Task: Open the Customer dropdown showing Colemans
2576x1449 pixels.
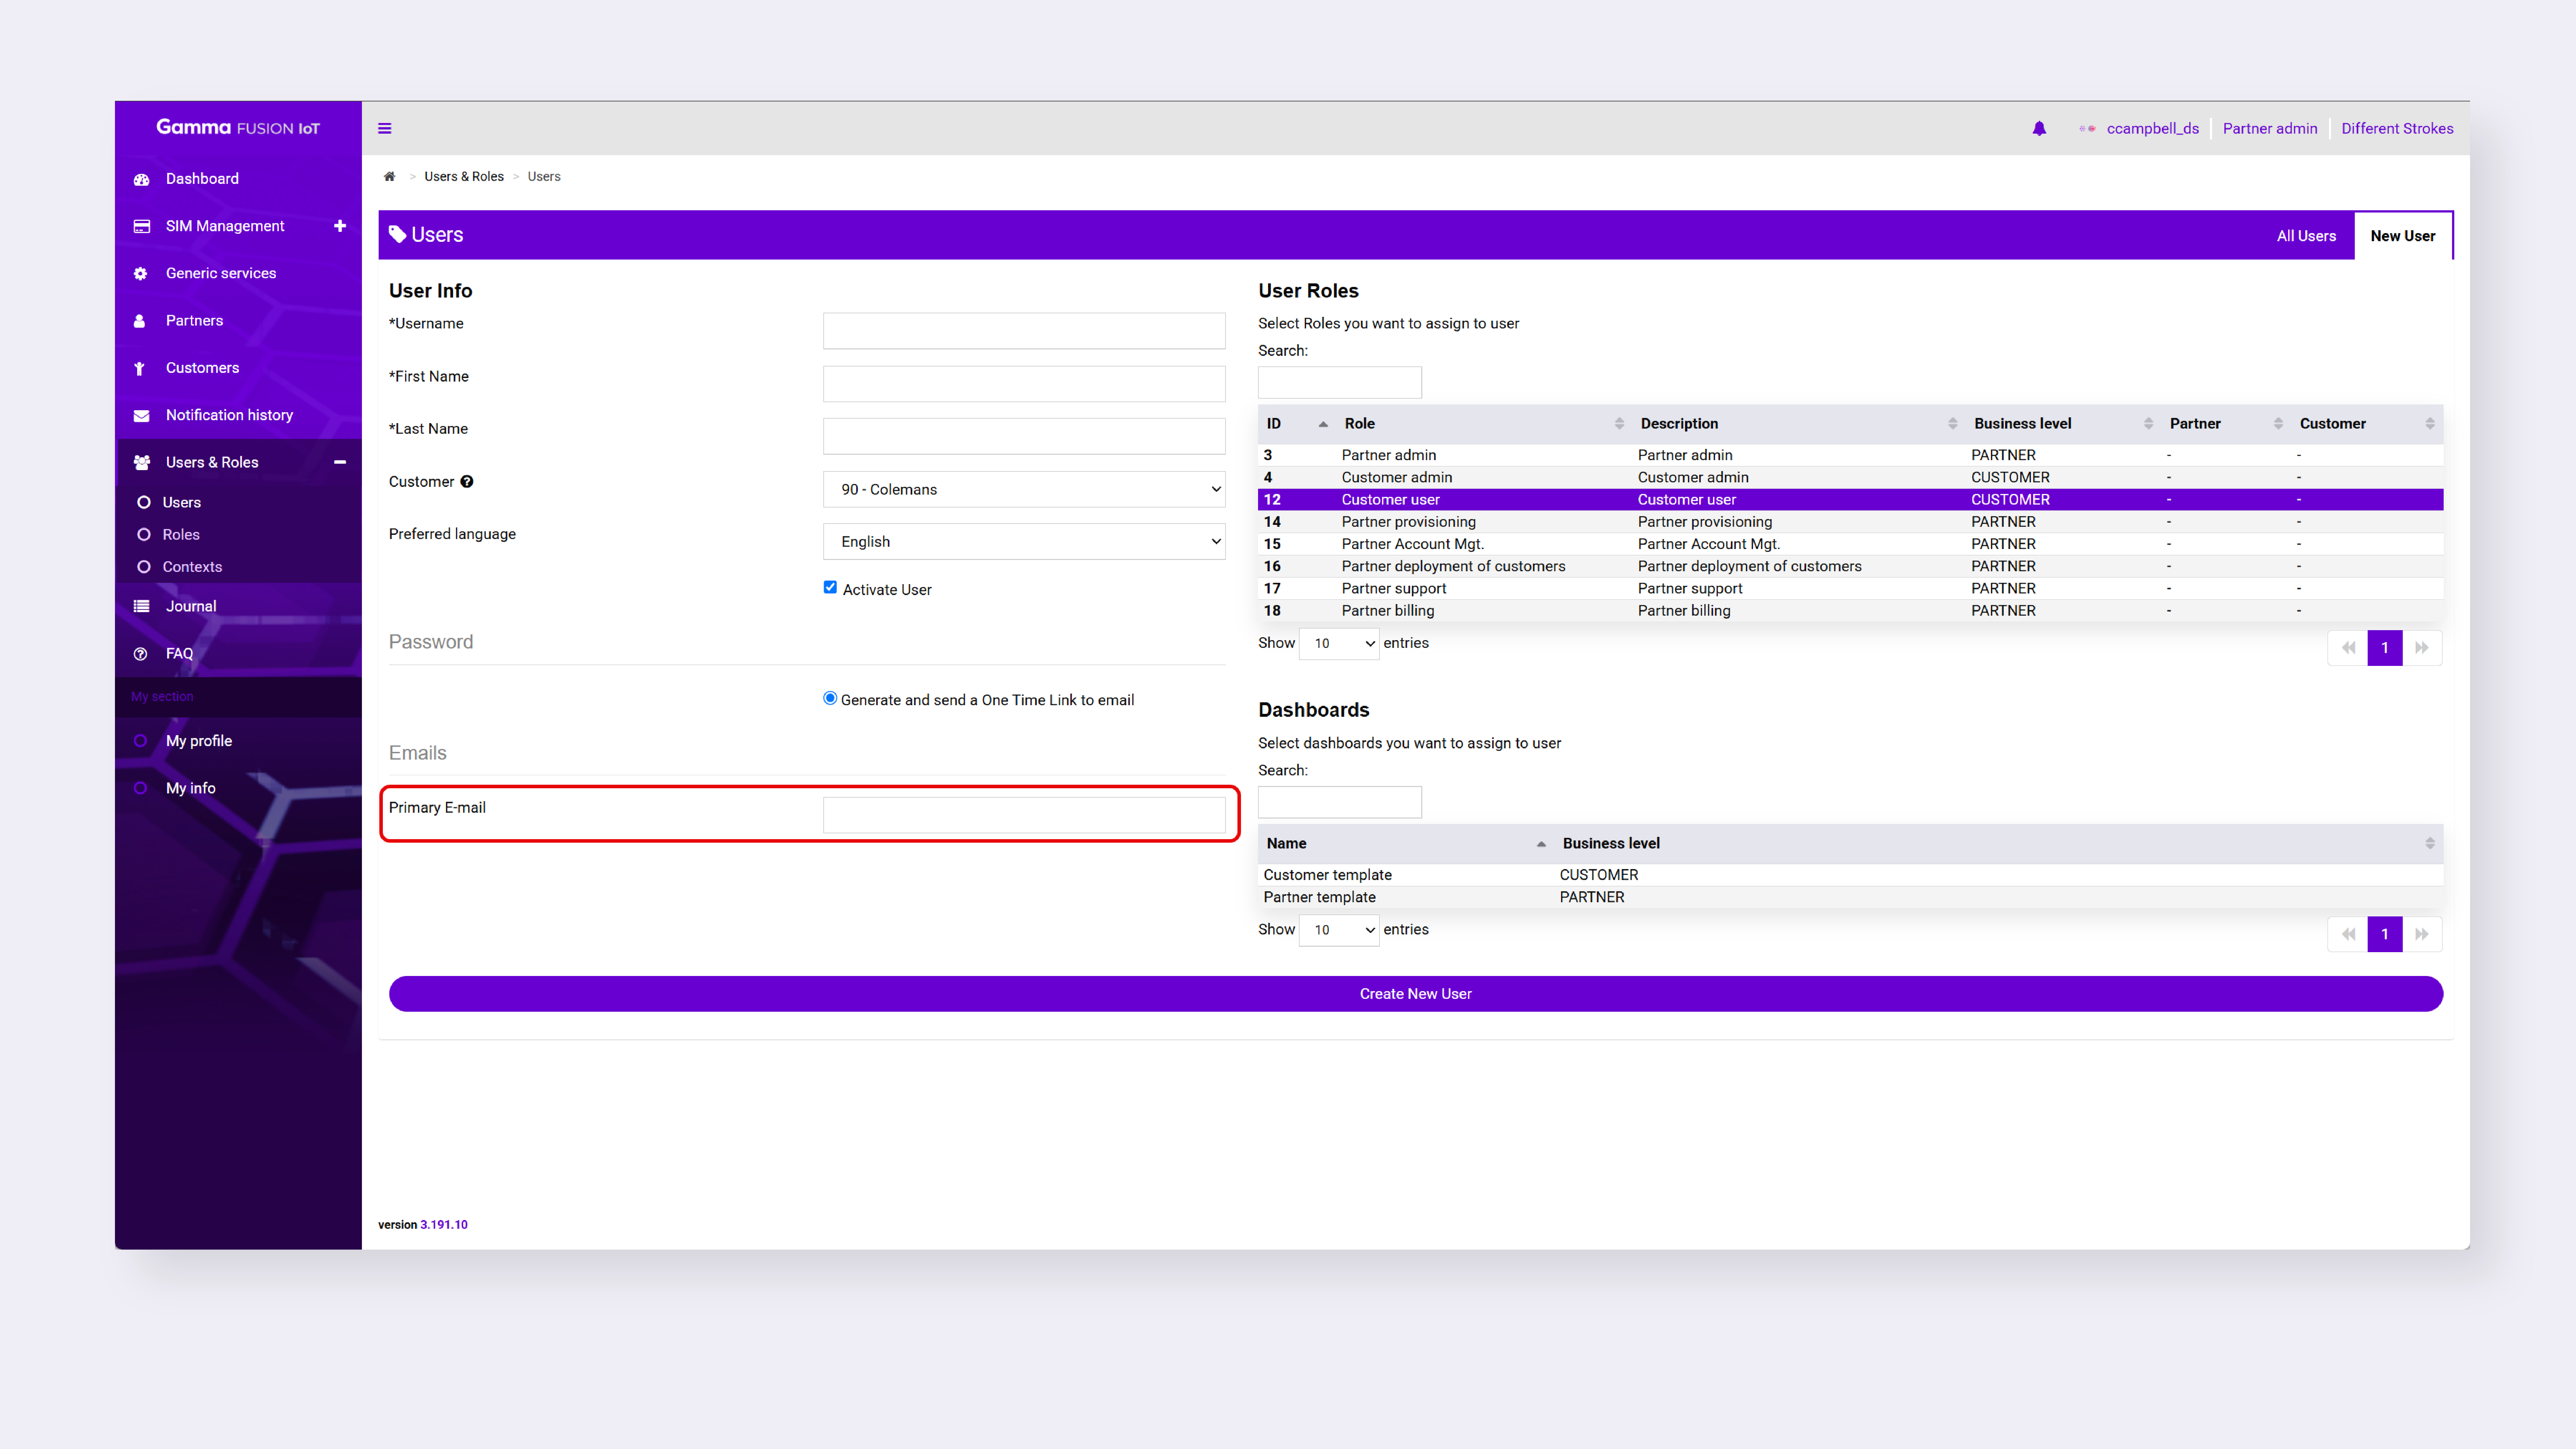Action: [1024, 489]
